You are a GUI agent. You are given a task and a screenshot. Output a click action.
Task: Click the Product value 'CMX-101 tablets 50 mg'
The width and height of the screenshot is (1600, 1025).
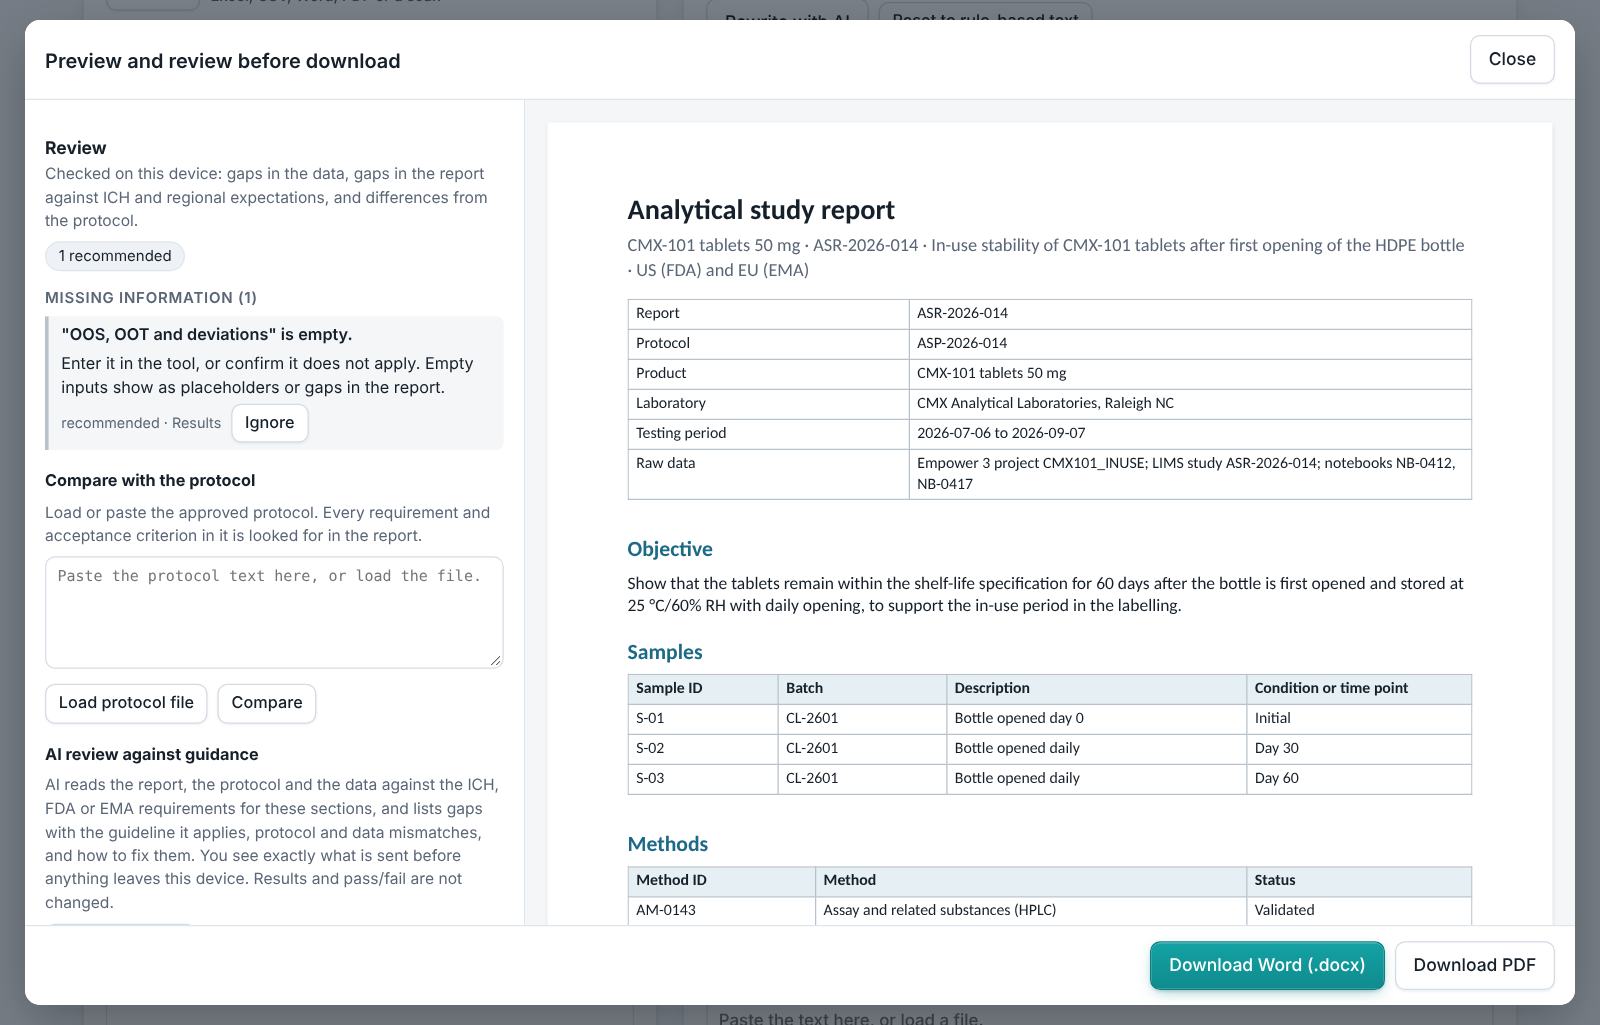[1190, 374]
